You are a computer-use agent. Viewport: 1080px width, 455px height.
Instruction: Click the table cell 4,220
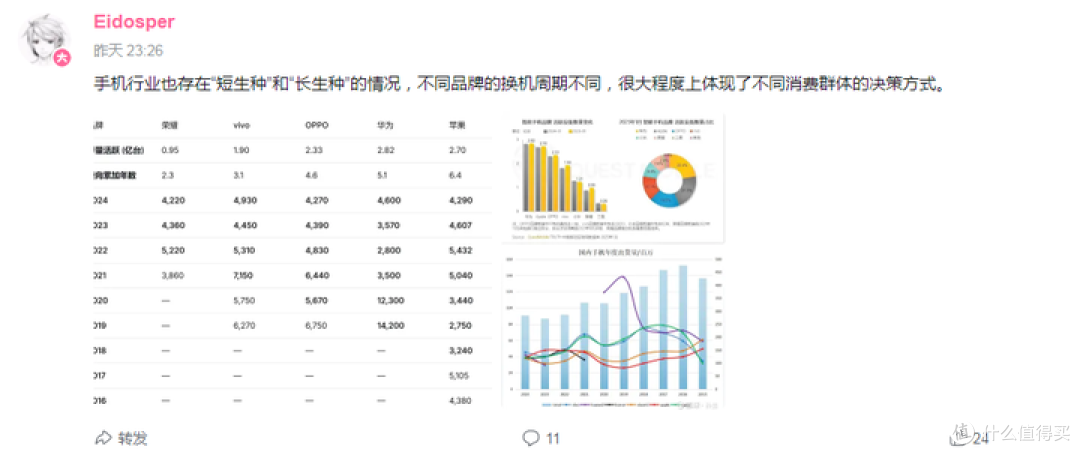[x=172, y=200]
